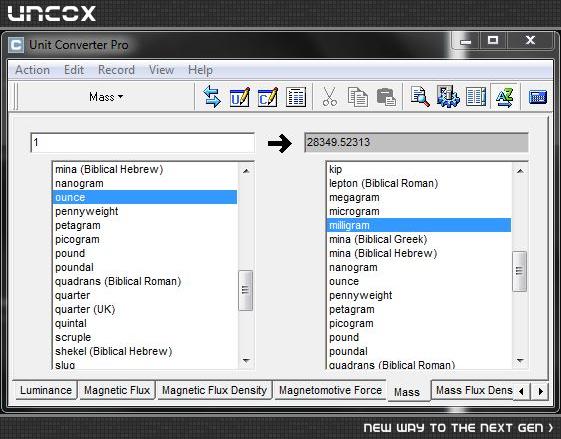Open the conversion table list icon
Image resolution: width=561 pixels, height=439 pixels.
click(296, 97)
